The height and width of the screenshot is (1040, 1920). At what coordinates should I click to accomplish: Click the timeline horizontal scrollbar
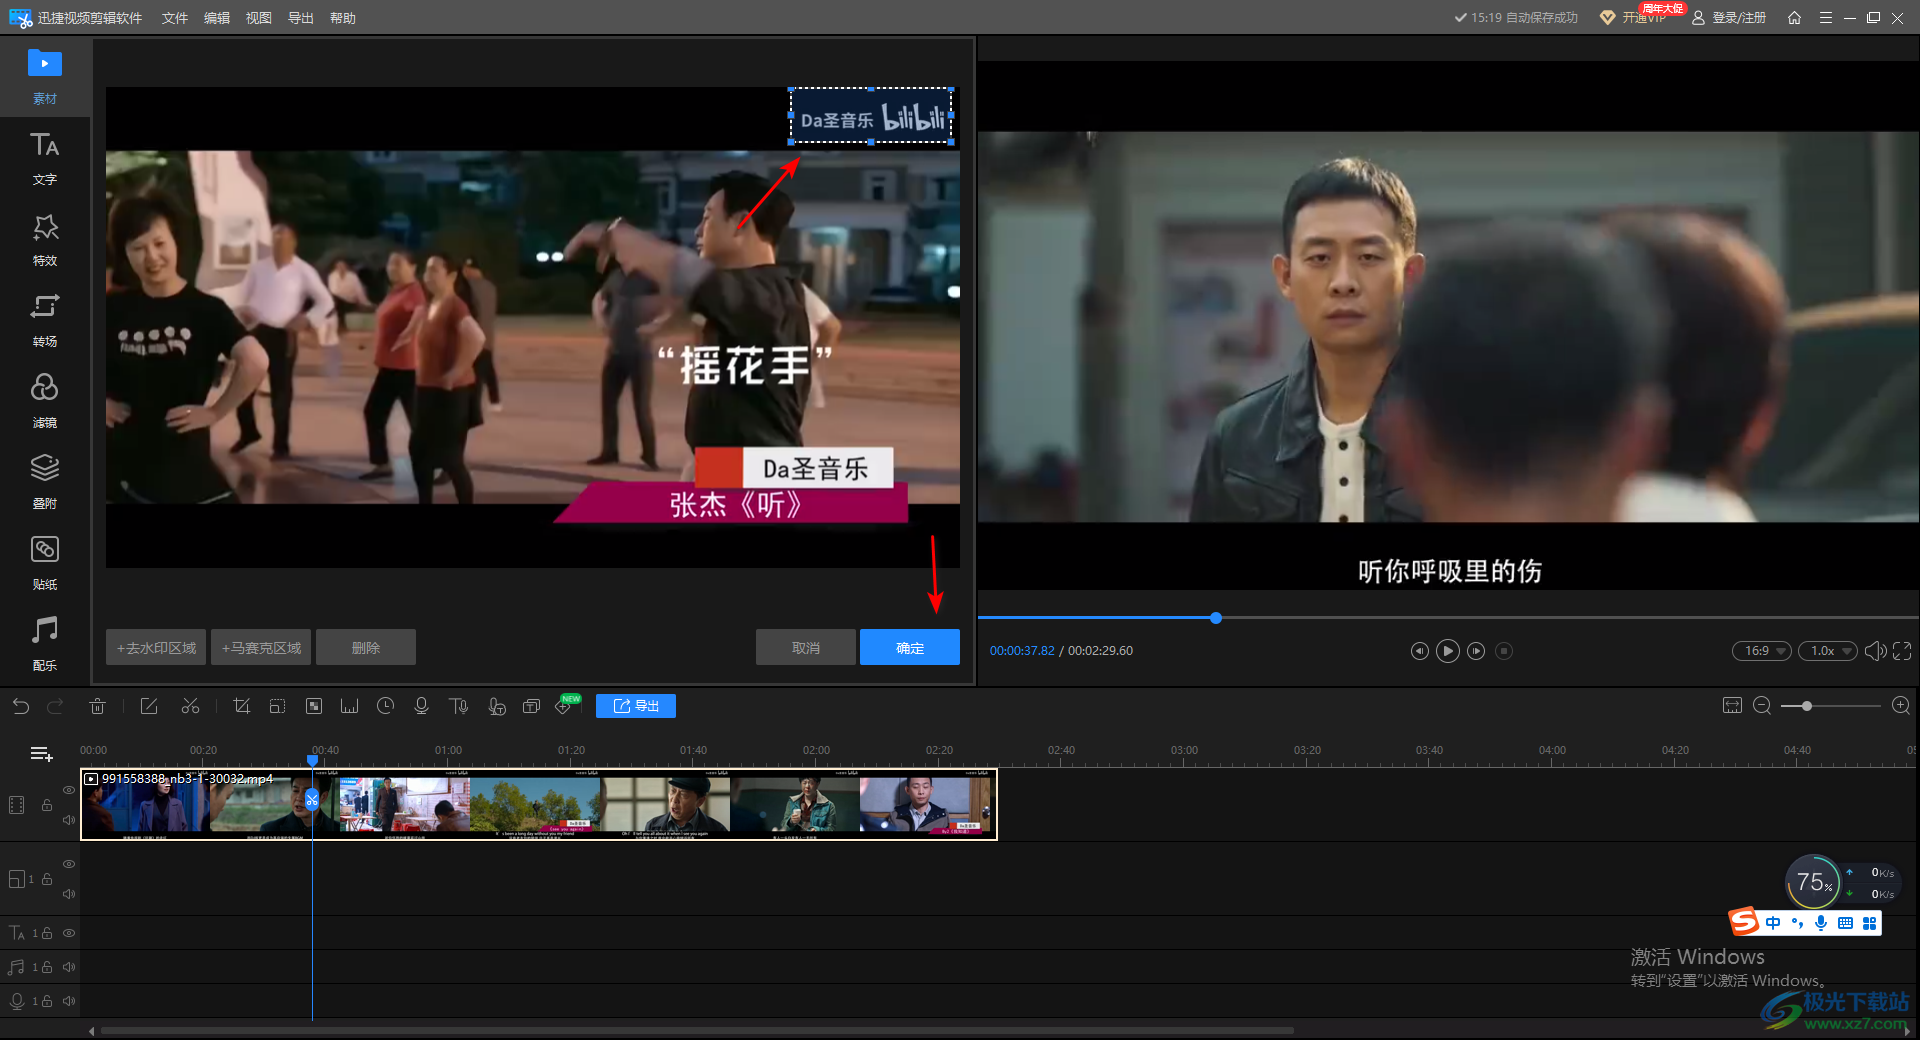(x=697, y=1030)
